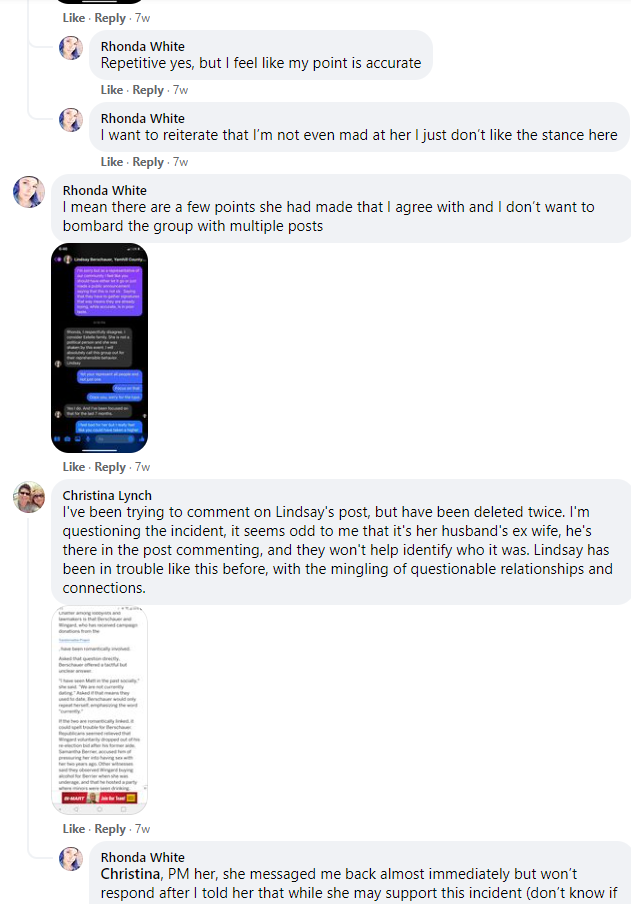This screenshot has height=904, width=631.
Task: Open Christina Lynch's profile picture
Action: pos(29,497)
